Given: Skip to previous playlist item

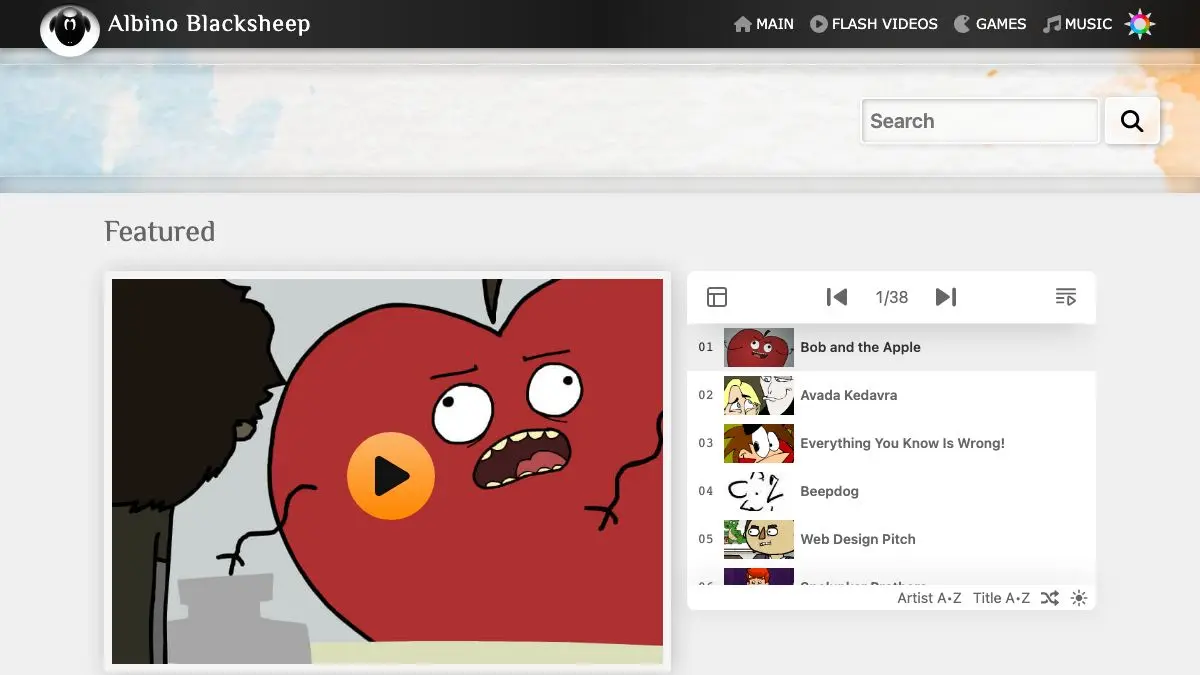Looking at the screenshot, I should tap(837, 297).
